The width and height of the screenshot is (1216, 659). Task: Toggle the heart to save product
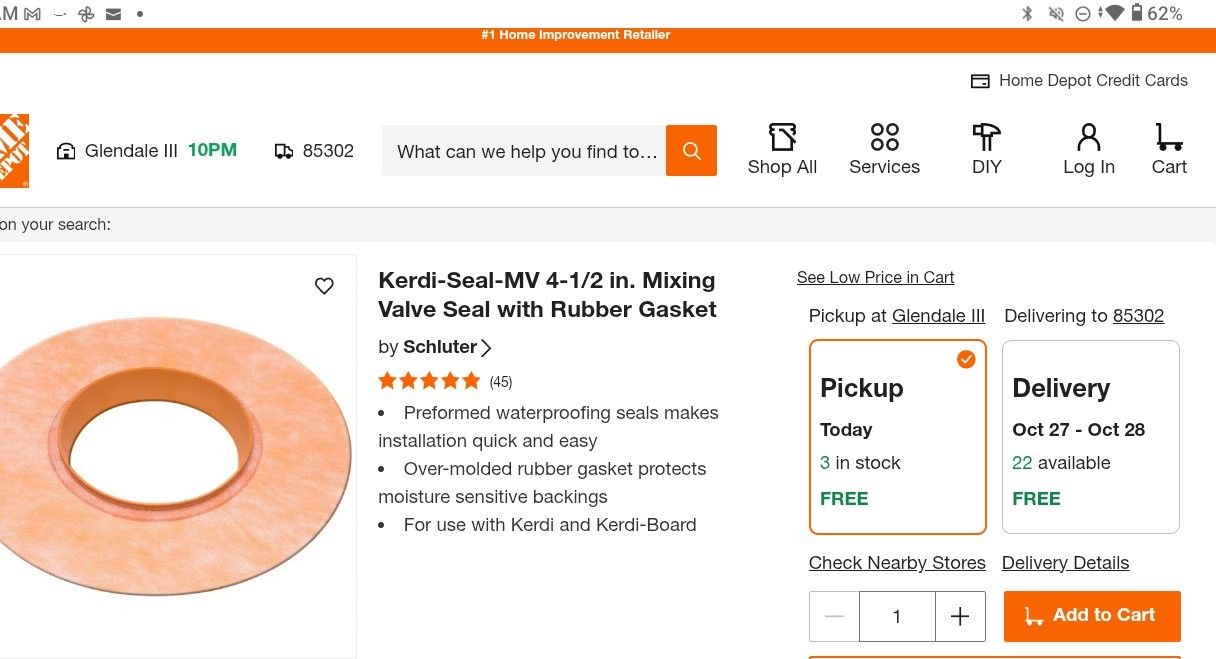324,285
